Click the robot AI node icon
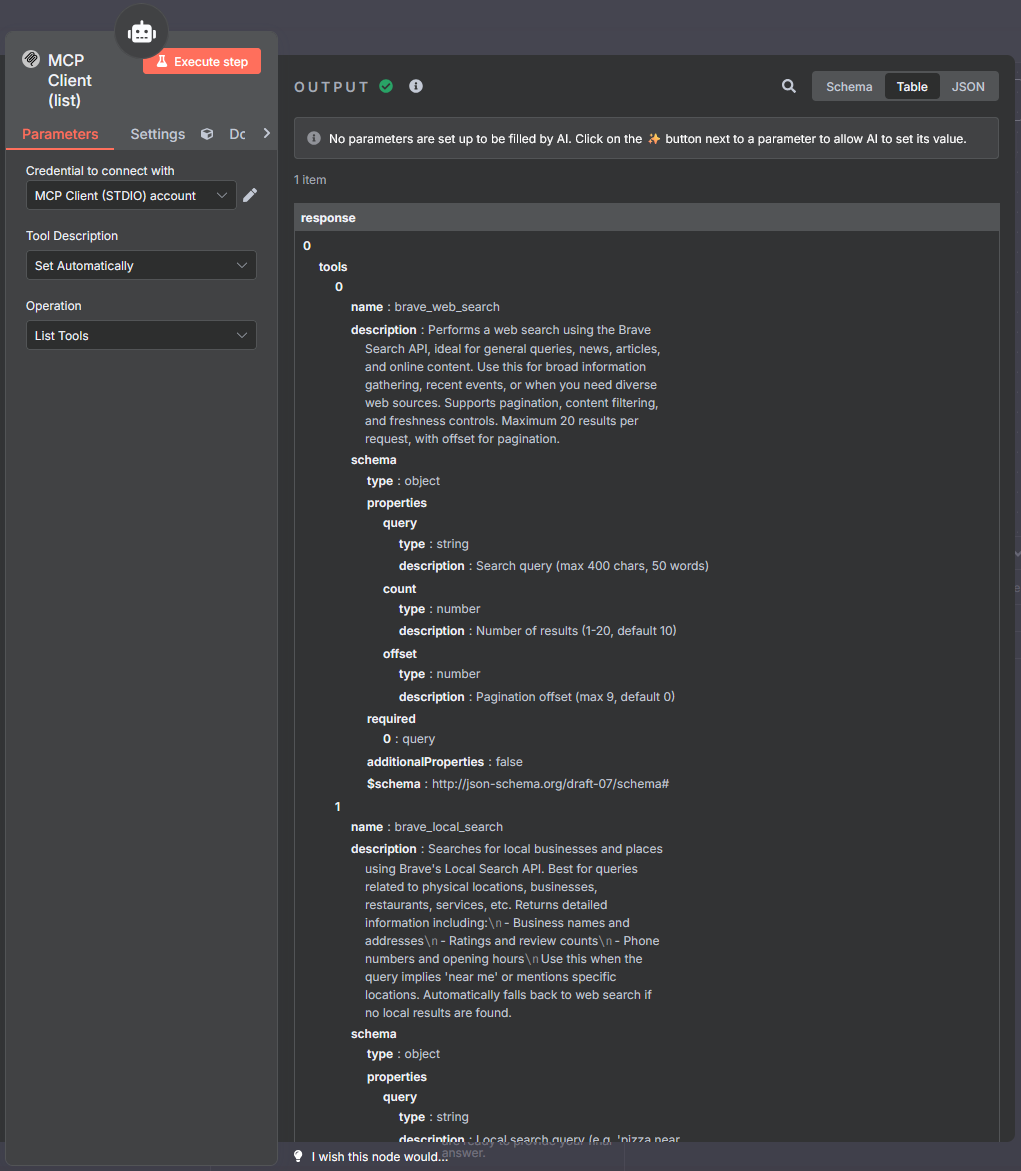 click(142, 33)
